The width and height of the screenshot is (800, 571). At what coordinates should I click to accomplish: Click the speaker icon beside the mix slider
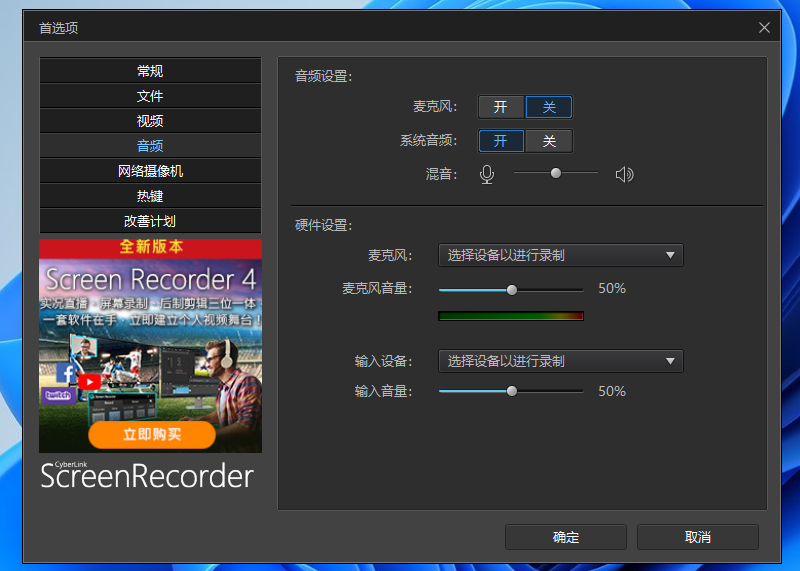click(624, 175)
